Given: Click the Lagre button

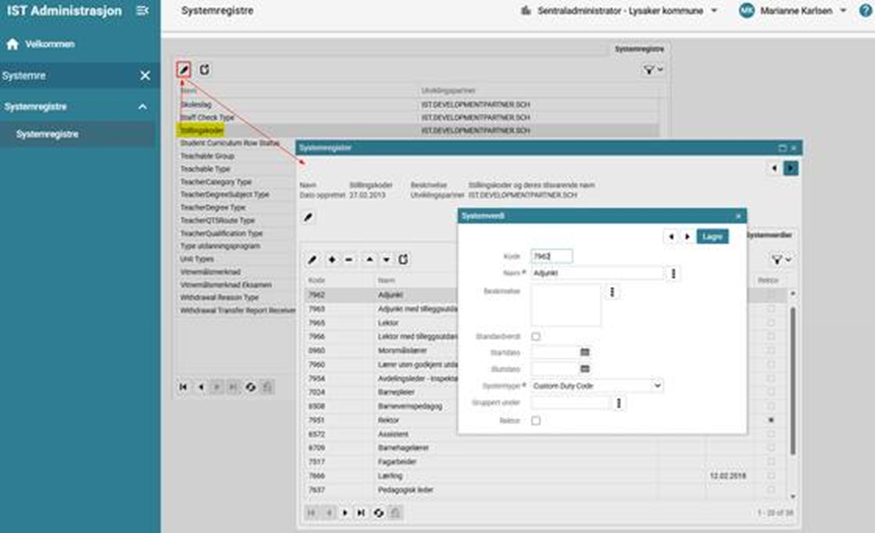Looking at the screenshot, I should point(713,237).
